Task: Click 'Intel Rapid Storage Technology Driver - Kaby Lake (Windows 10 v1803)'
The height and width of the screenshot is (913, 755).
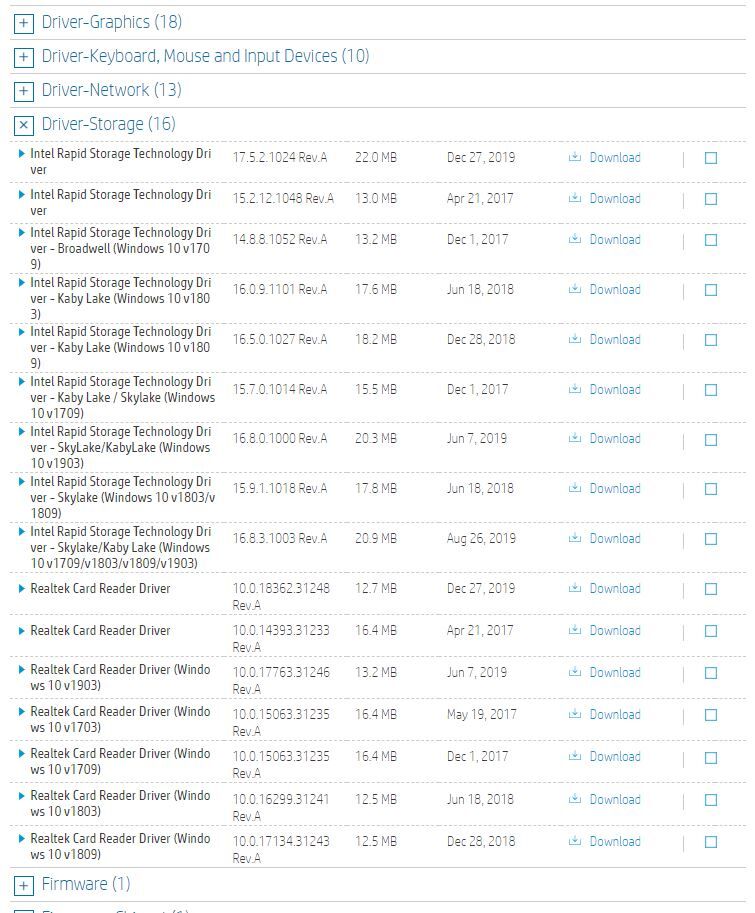Action: (x=120, y=298)
